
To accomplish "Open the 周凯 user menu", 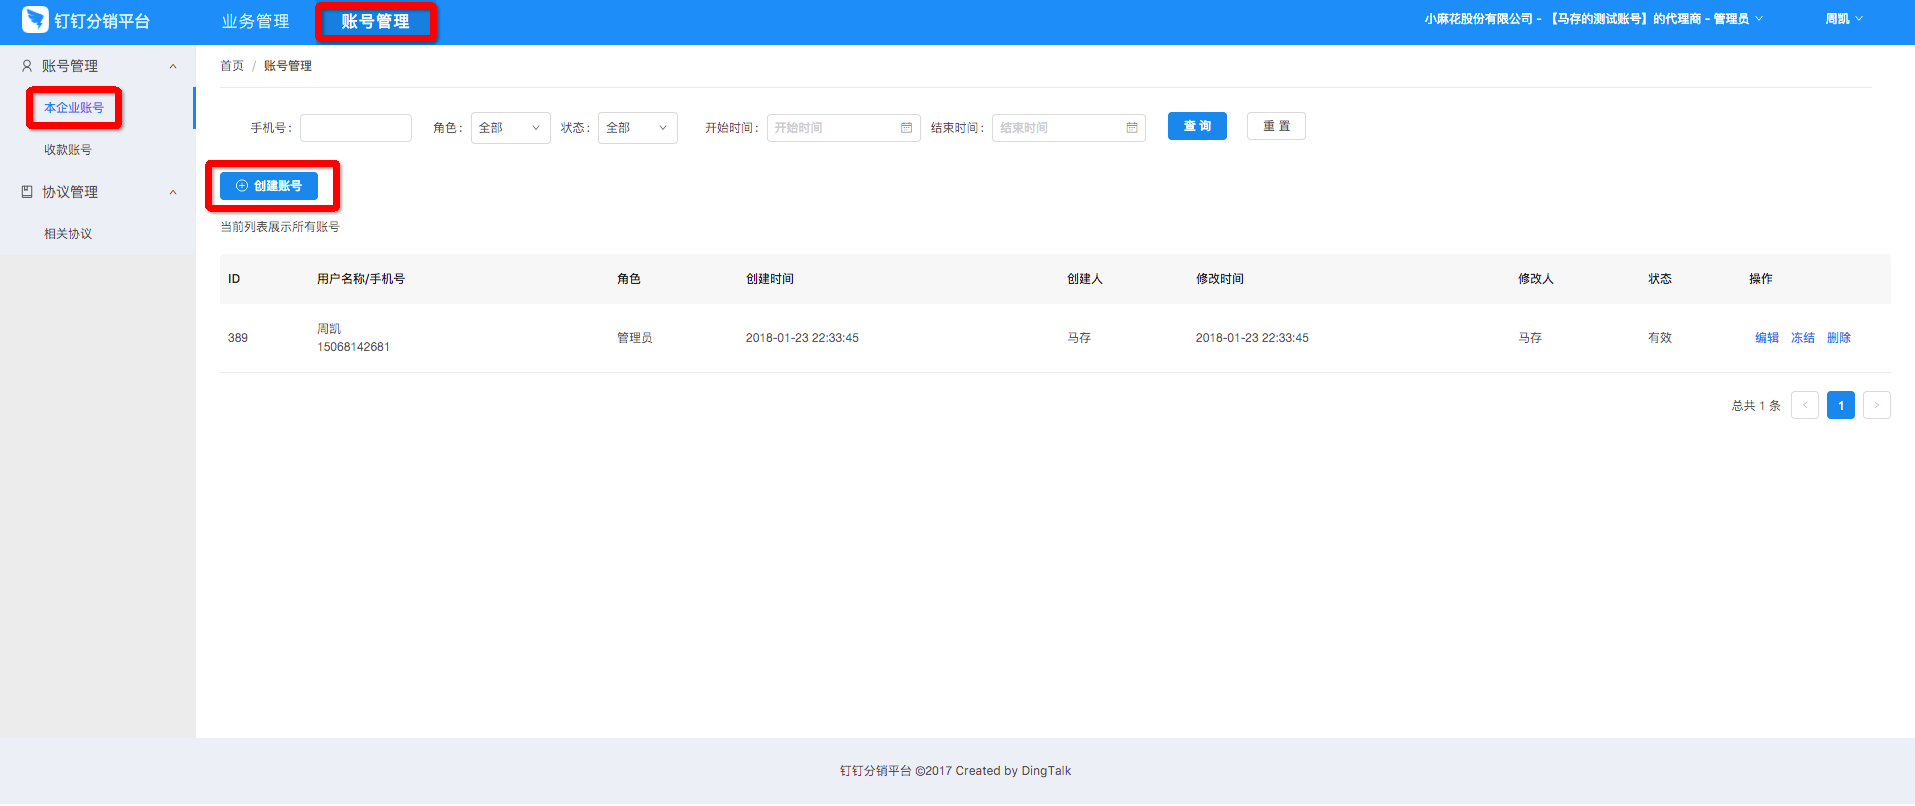I will coord(1844,19).
